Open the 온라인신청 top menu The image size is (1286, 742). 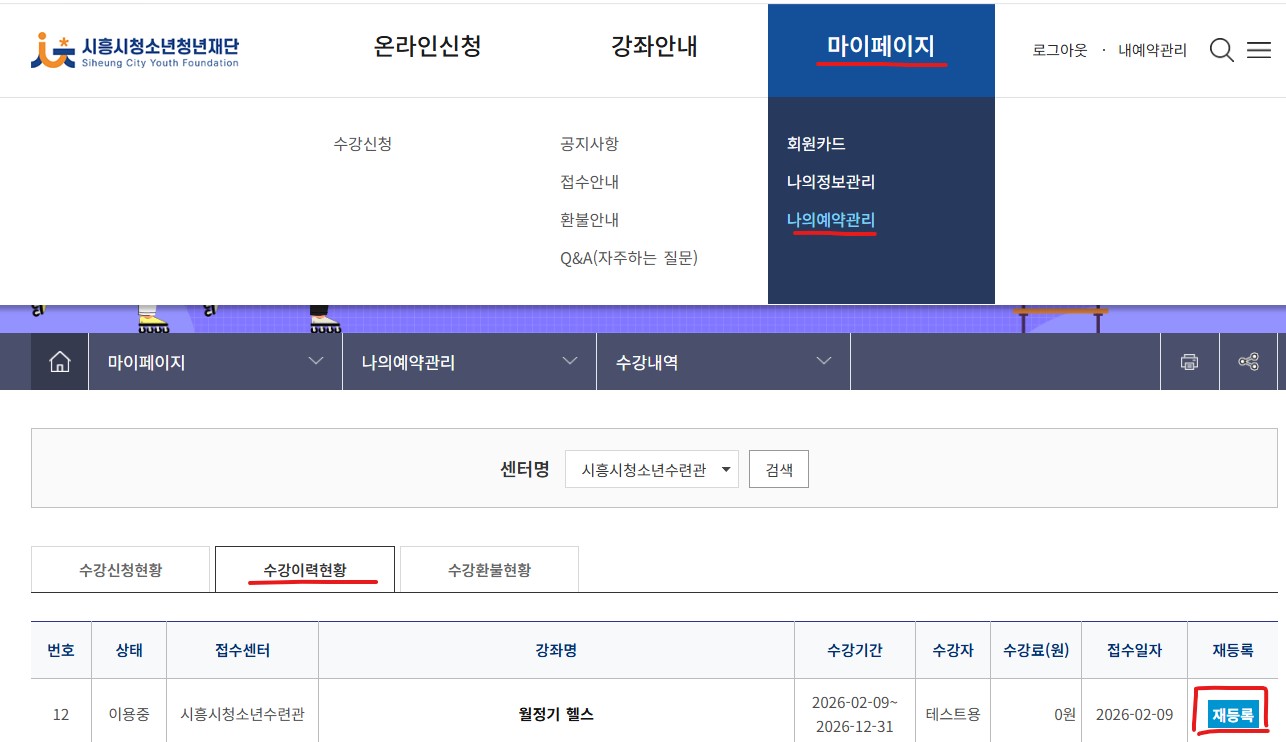click(x=427, y=46)
